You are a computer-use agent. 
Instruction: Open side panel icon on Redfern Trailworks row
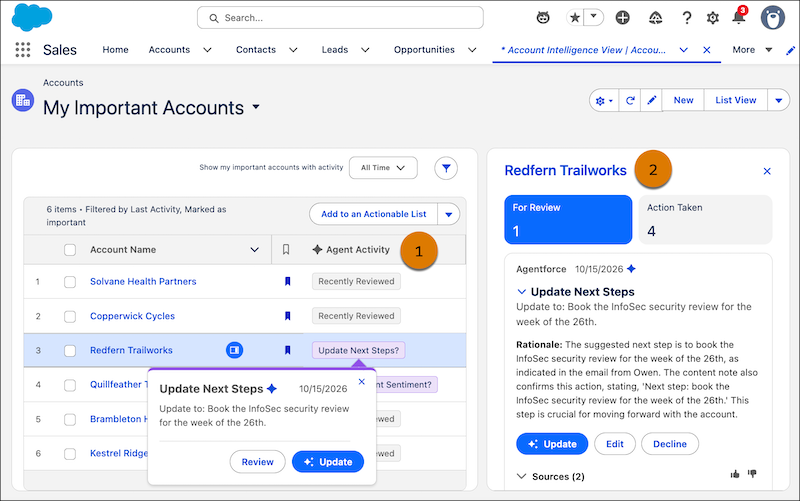(235, 350)
